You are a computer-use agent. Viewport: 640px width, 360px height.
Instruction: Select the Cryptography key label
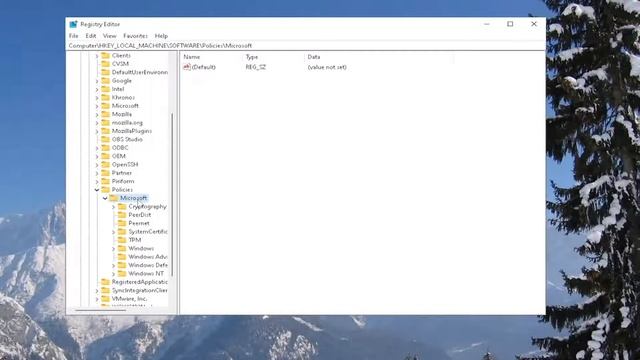coord(147,207)
